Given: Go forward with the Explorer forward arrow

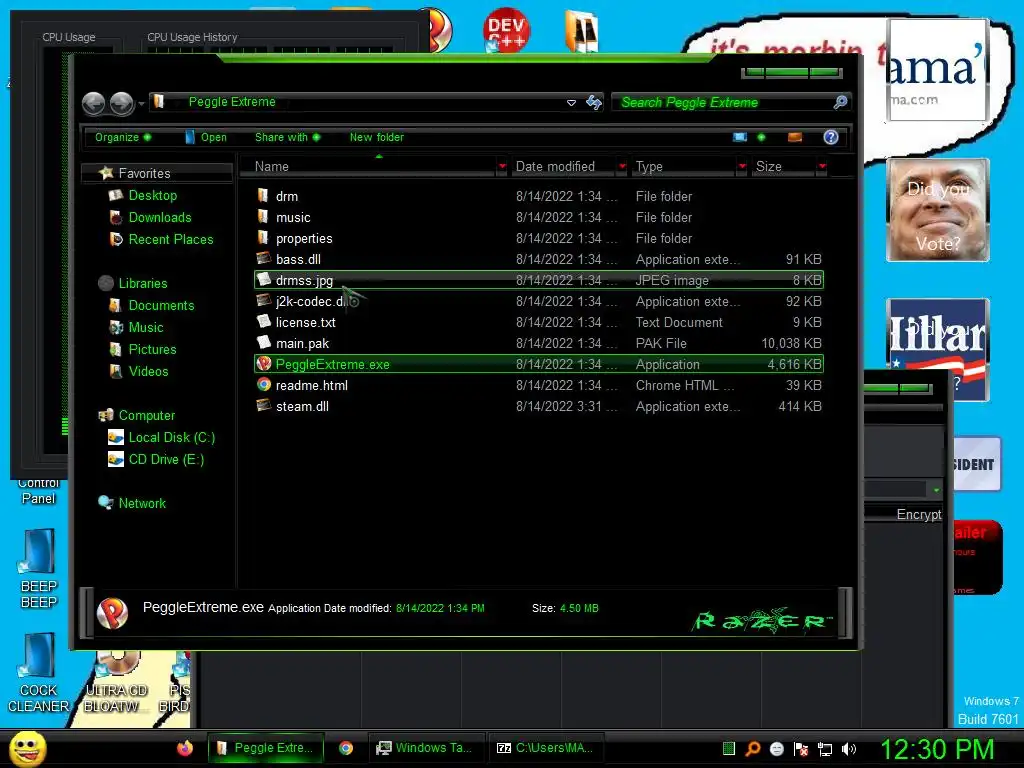Looking at the screenshot, I should [x=121, y=103].
